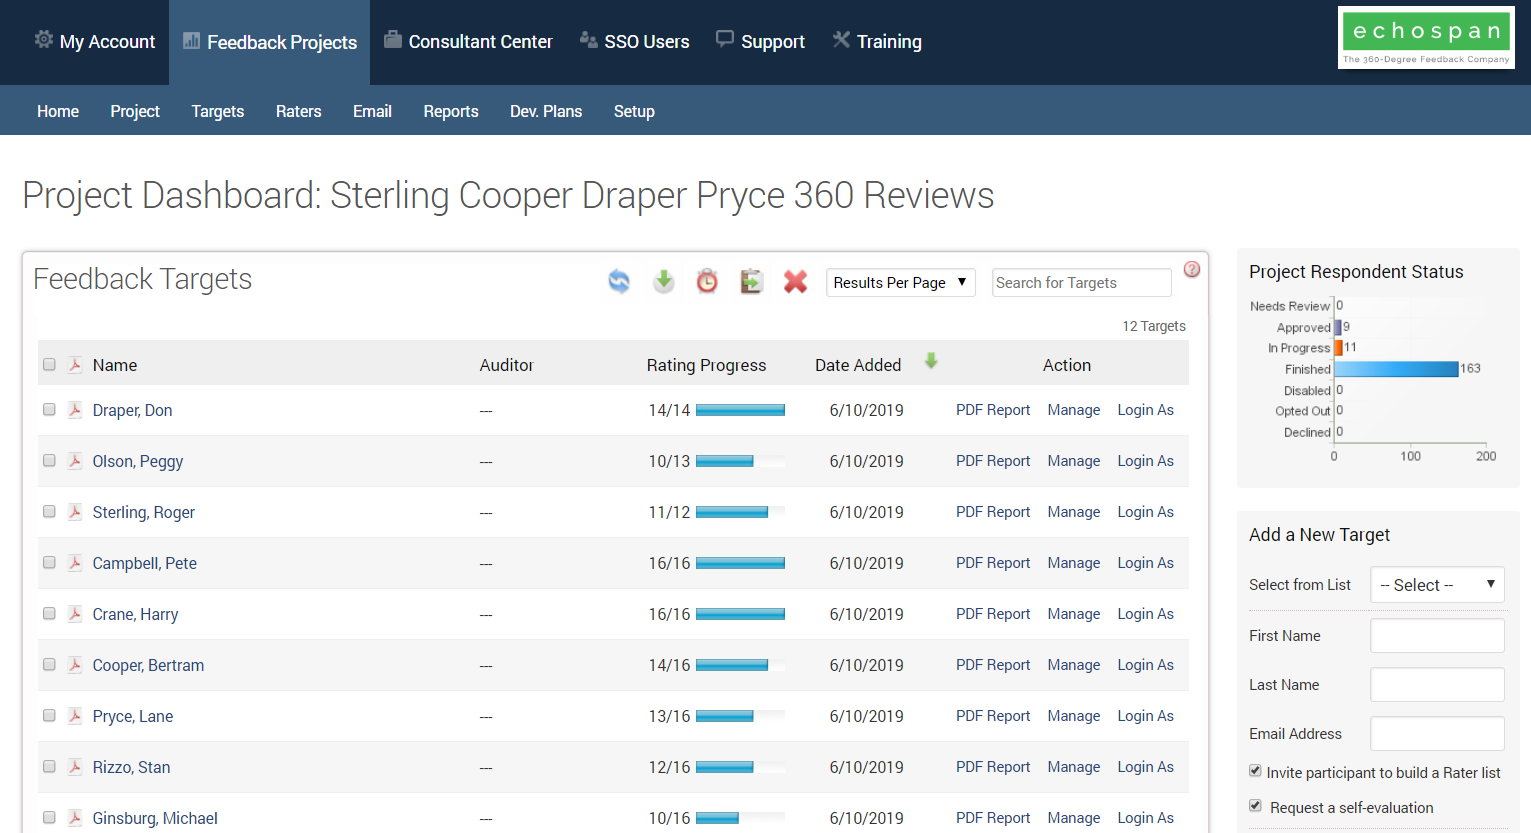Screen dimensions: 1531x833
Task: Click the PDF icon in table header
Action: (75, 364)
